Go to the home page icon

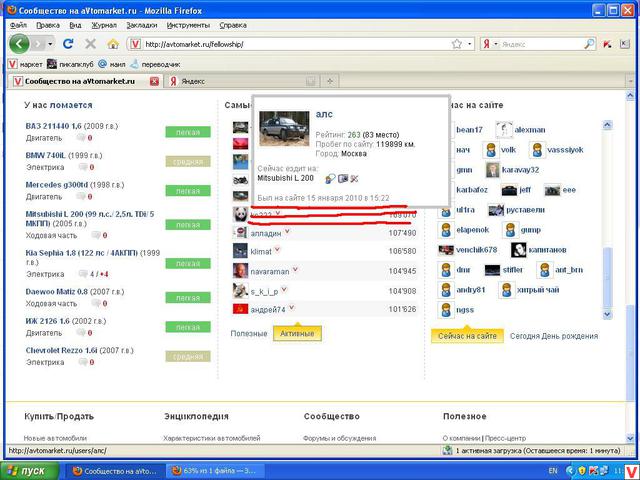pyautogui.click(x=113, y=44)
